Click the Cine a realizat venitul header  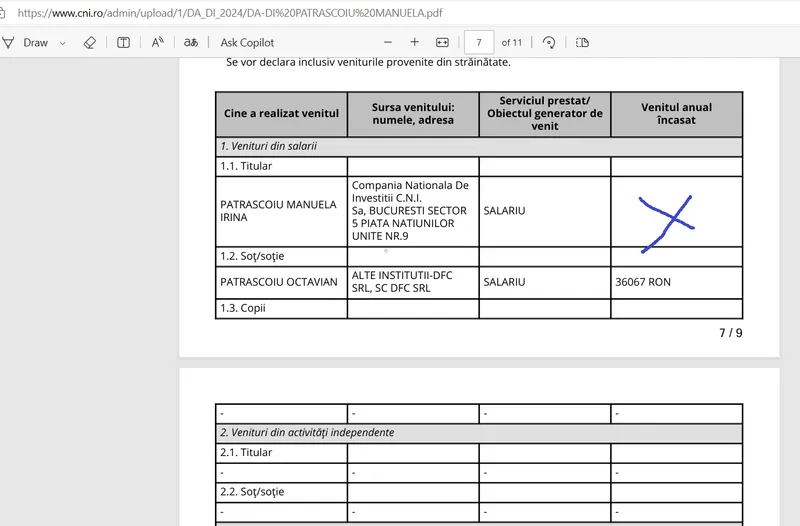pyautogui.click(x=281, y=114)
